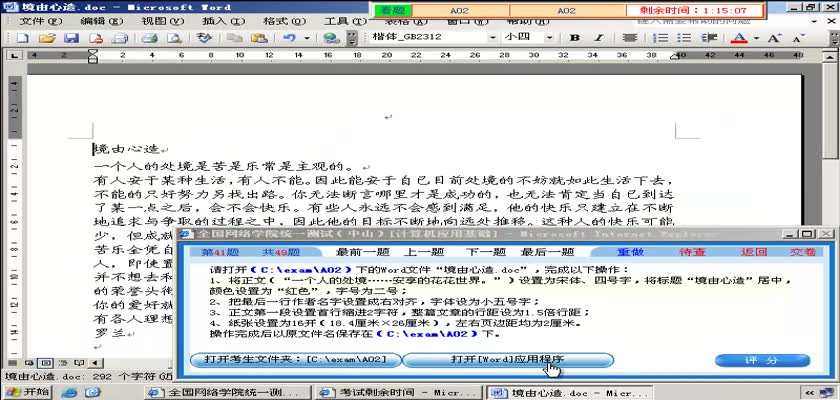
Task: Go to 下一题 in exam window
Action: pyautogui.click(x=485, y=252)
